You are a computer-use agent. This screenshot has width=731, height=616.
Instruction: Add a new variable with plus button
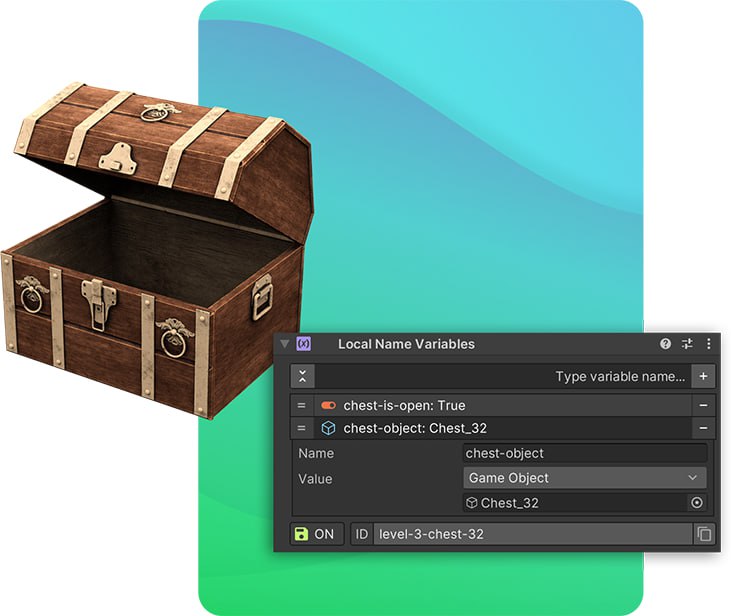coord(703,377)
